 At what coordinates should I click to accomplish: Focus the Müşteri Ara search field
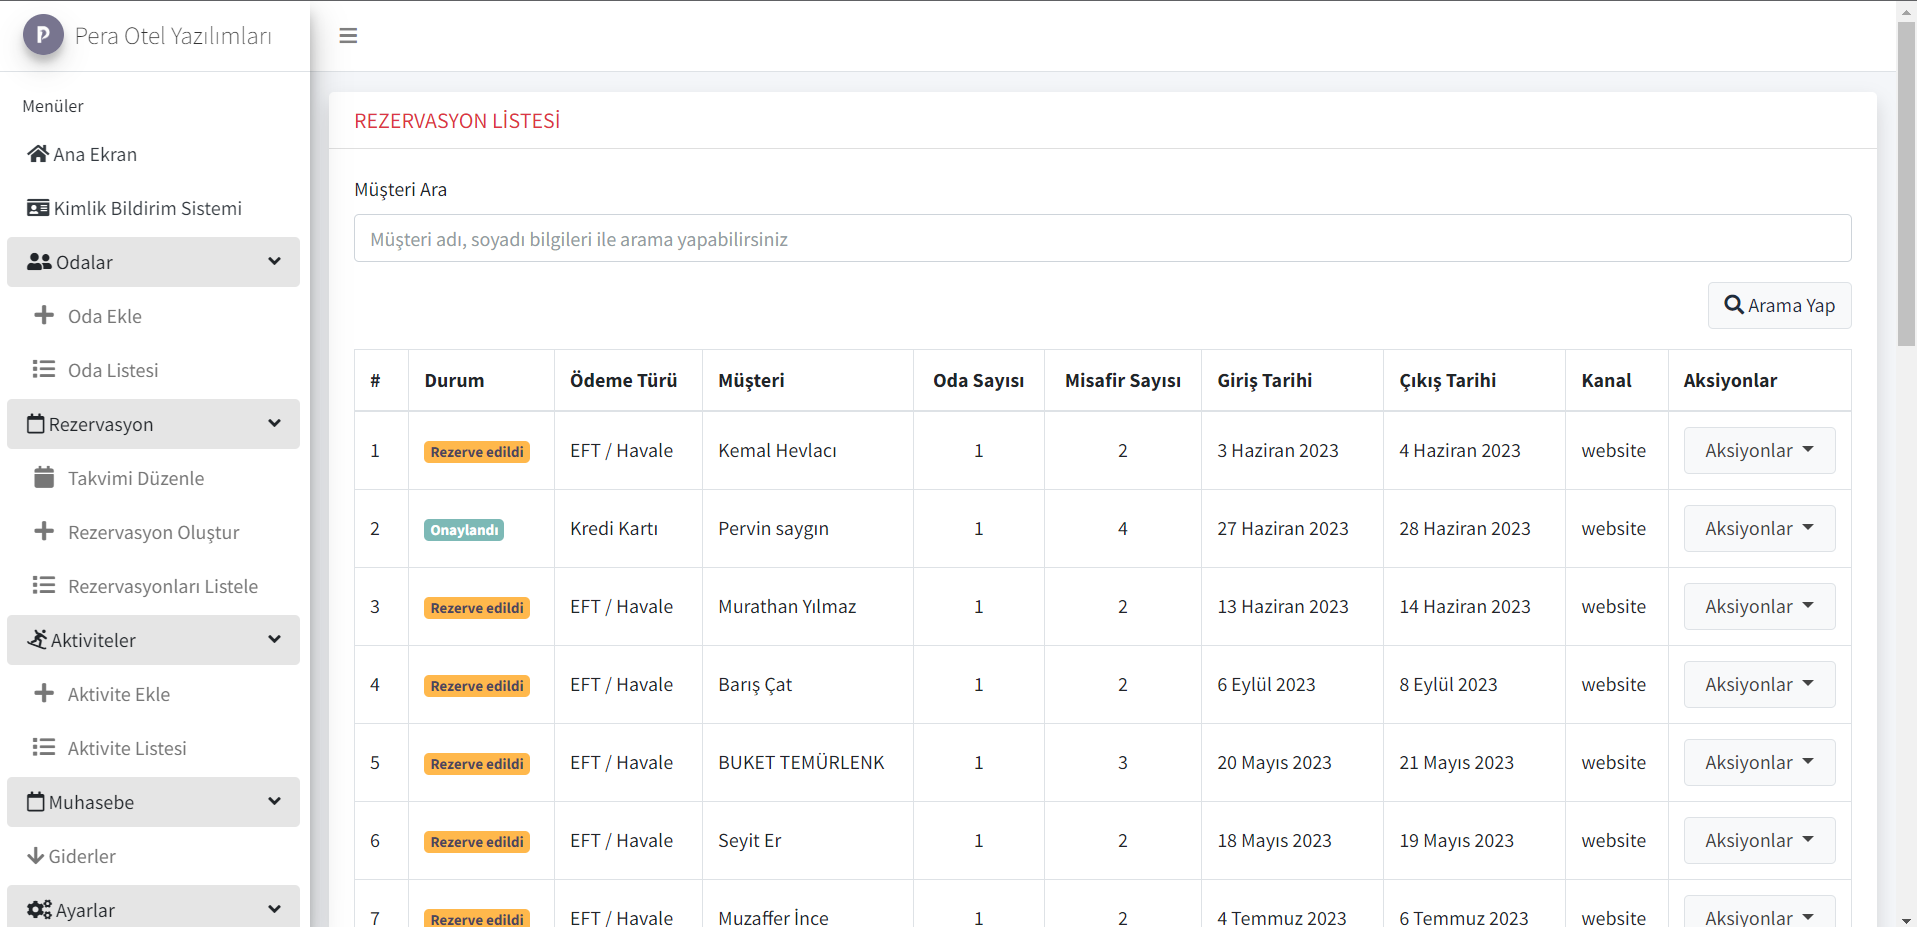coord(1101,239)
